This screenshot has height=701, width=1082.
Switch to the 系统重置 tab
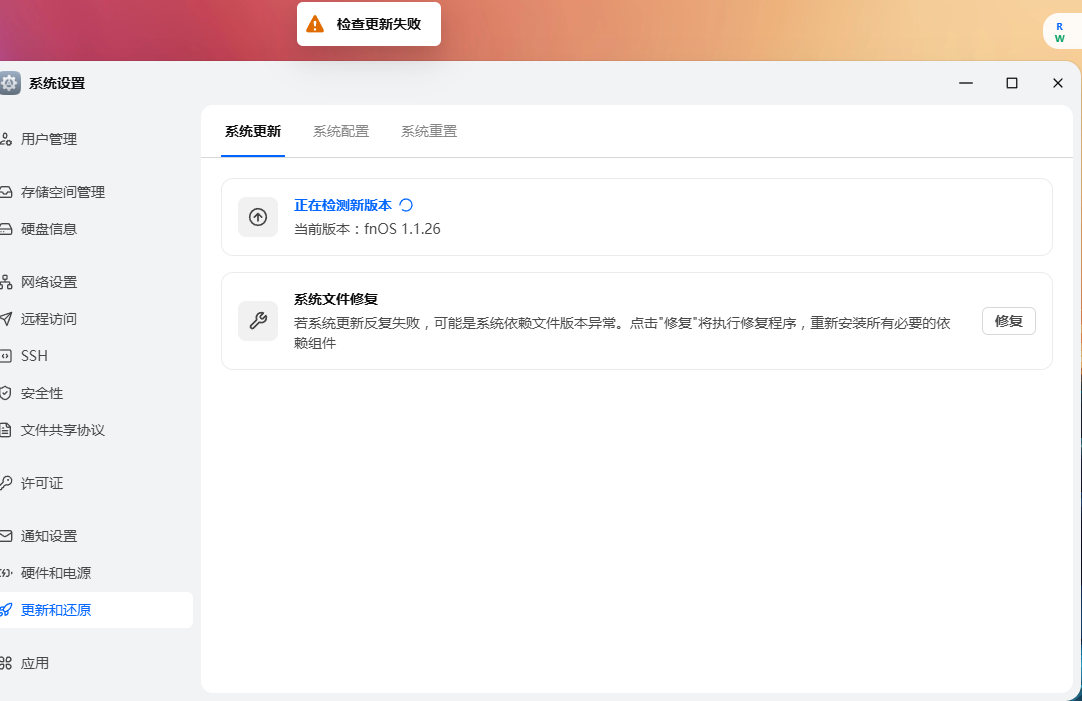pyautogui.click(x=429, y=131)
